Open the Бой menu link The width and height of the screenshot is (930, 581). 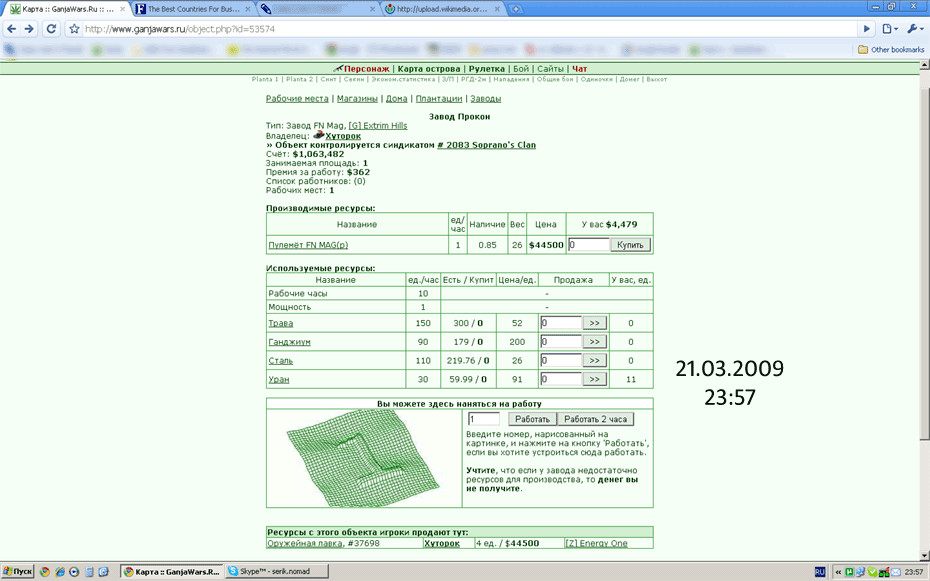pos(521,69)
